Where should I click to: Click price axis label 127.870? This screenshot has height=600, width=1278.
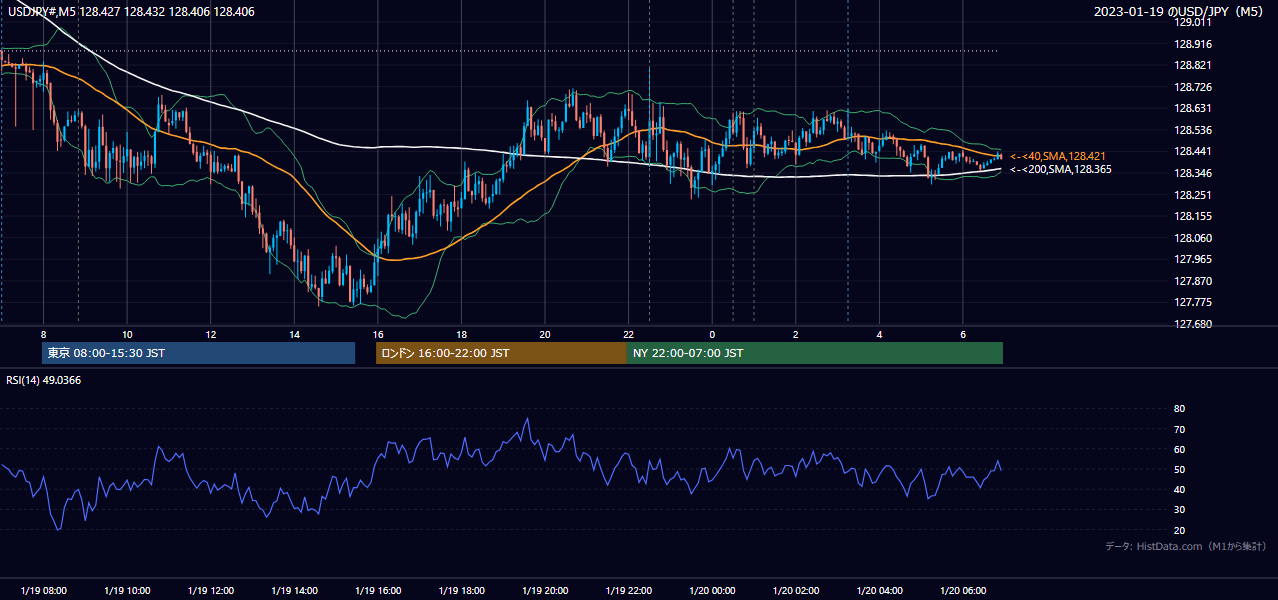tap(1192, 281)
